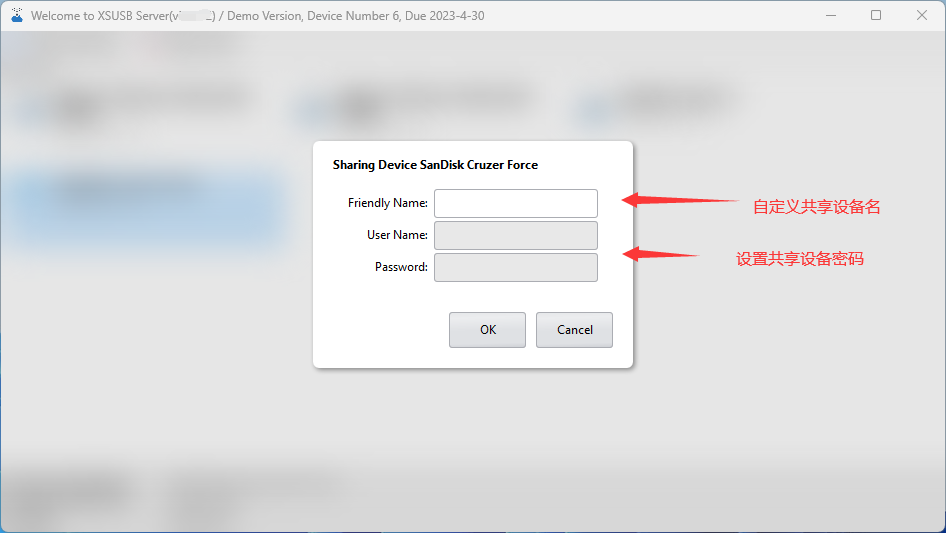Screen dimensions: 946x533
Task: Click the 'User Name:' label
Action: [x=397, y=235]
